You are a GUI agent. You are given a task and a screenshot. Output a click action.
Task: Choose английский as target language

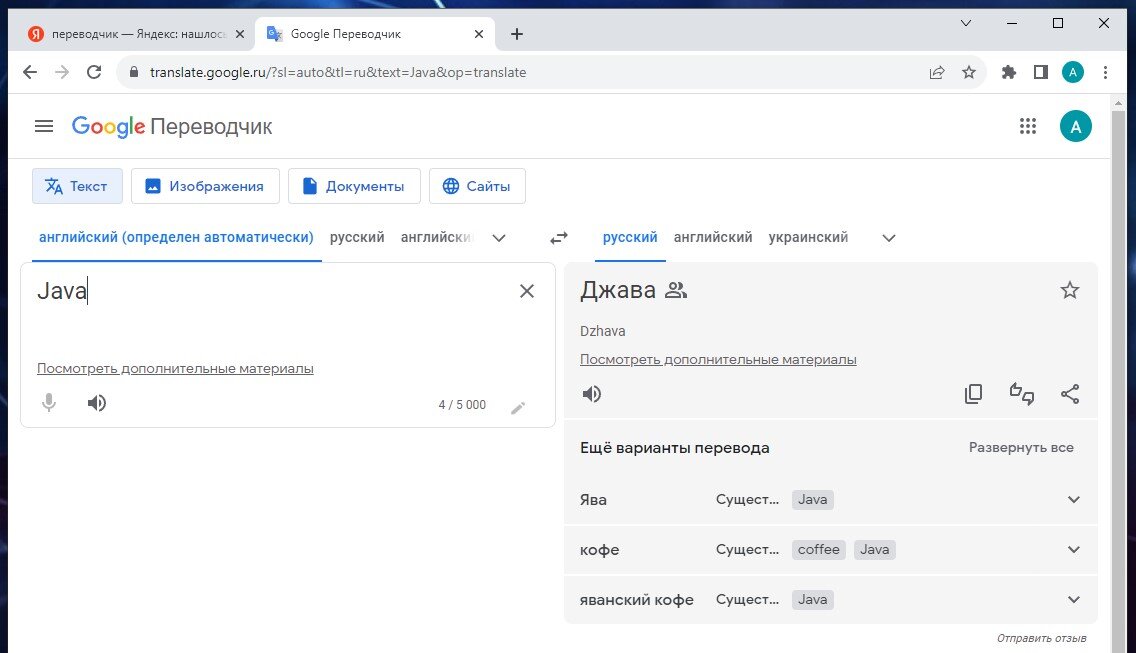tap(713, 238)
